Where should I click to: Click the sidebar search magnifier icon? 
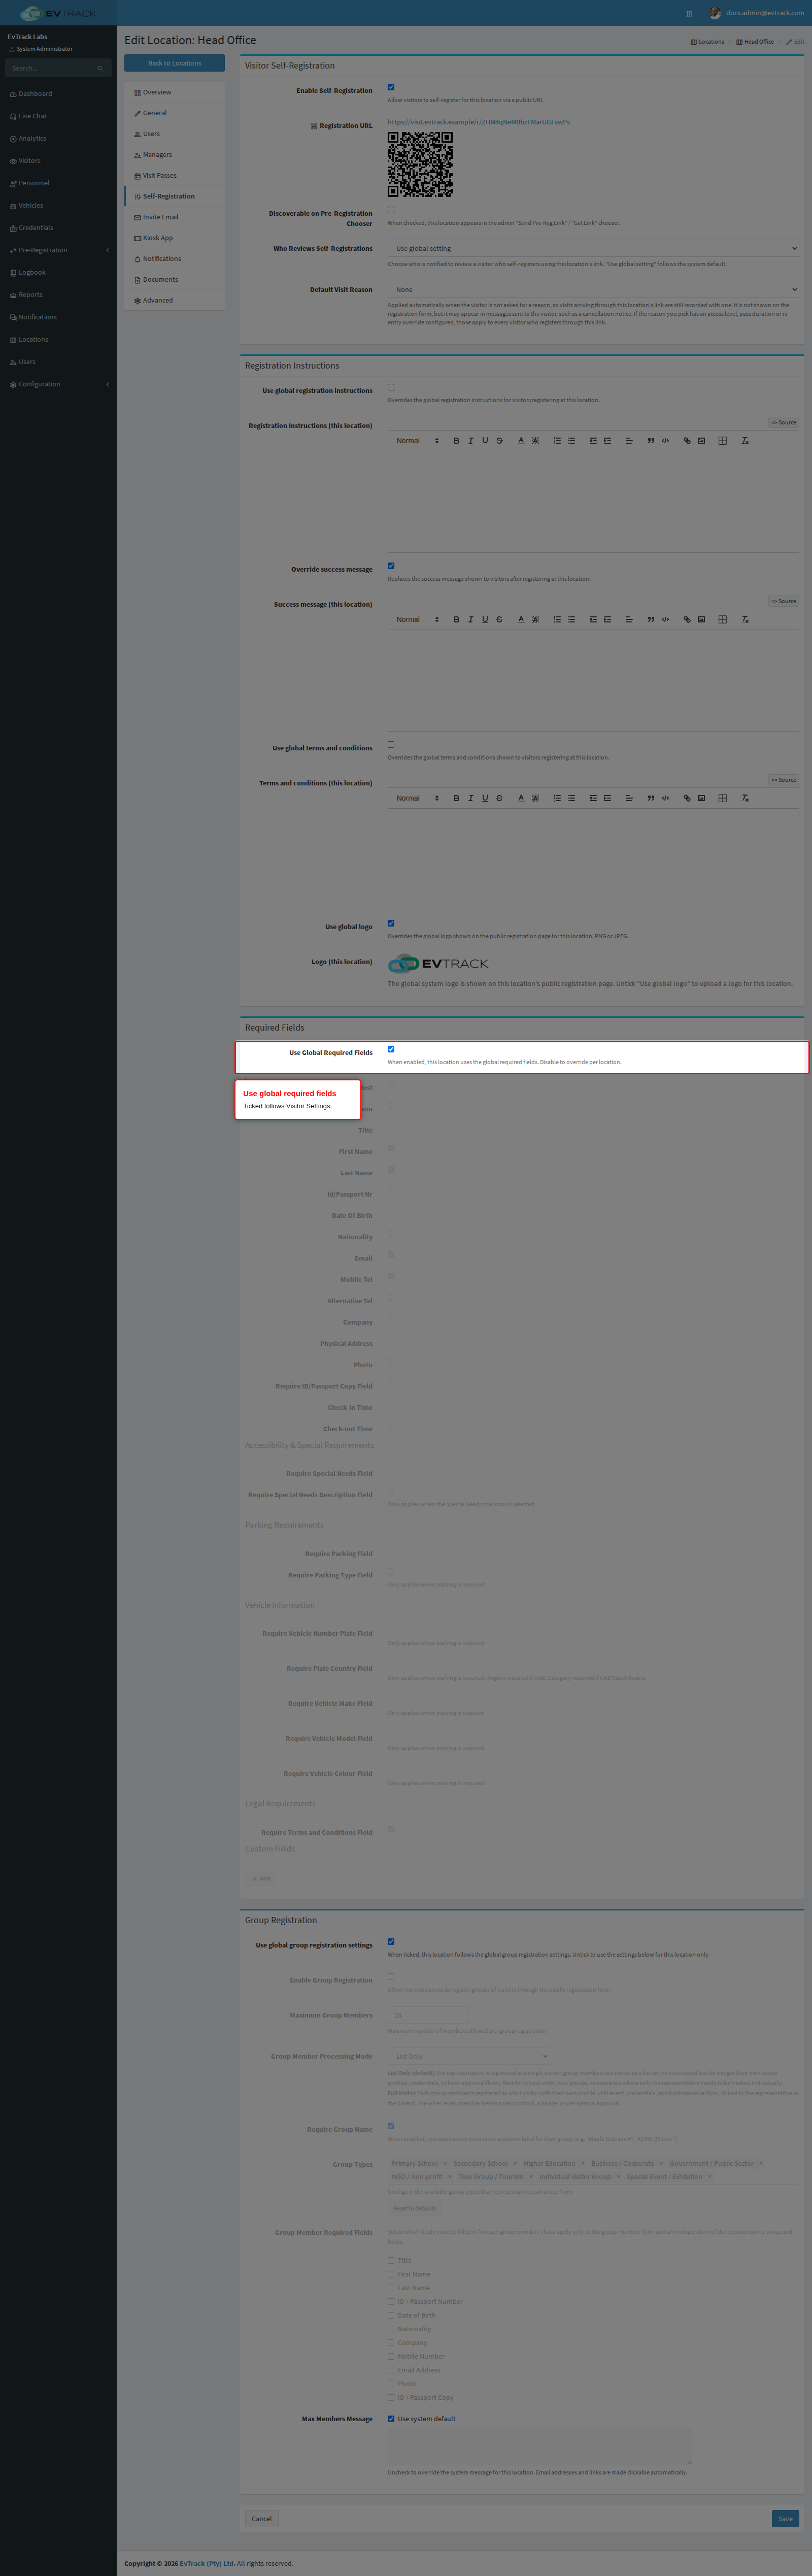100,69
